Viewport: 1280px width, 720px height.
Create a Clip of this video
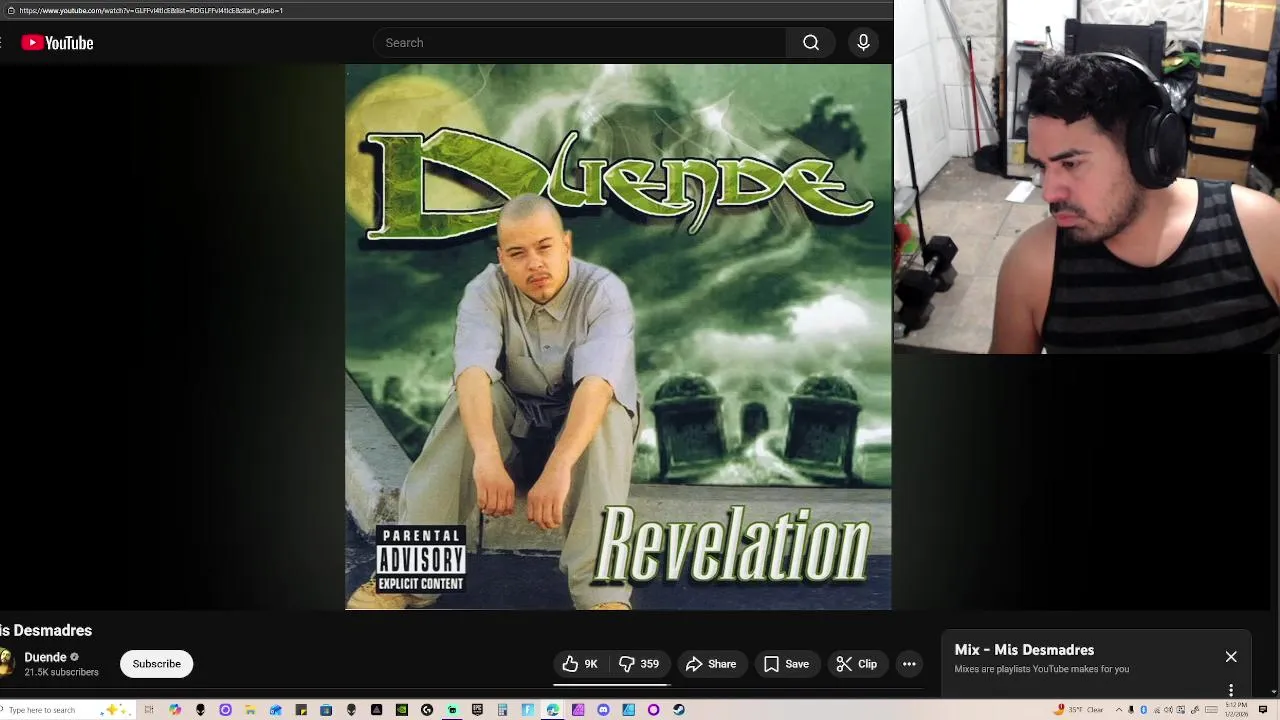click(857, 664)
